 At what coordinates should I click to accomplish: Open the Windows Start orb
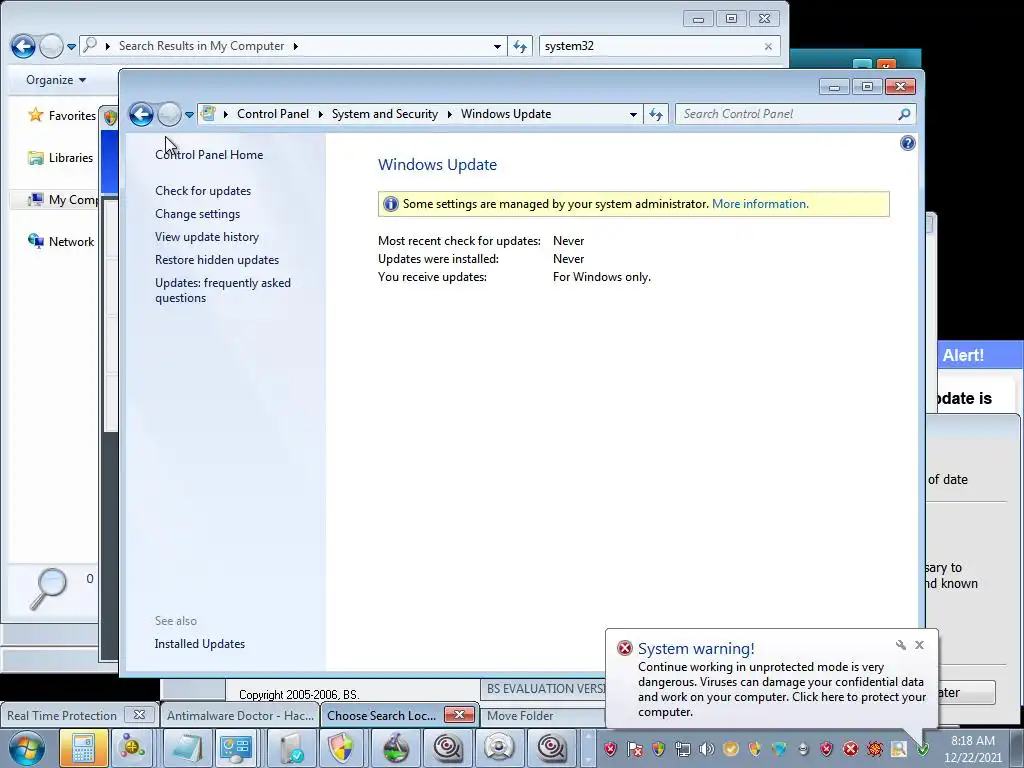tap(26, 748)
